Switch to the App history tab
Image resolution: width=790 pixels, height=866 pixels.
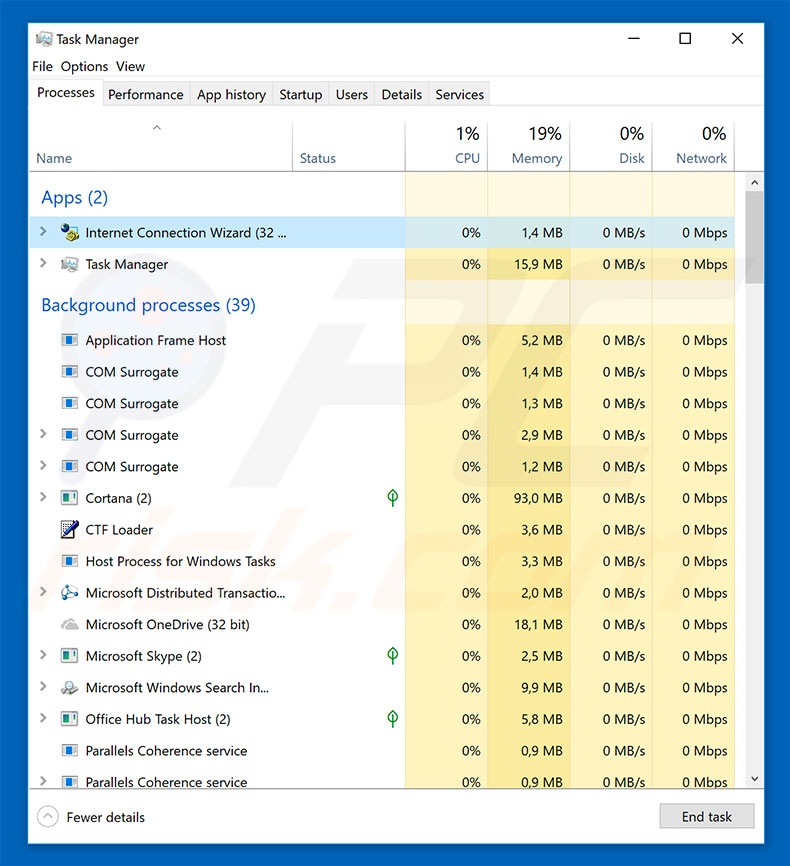[x=231, y=94]
